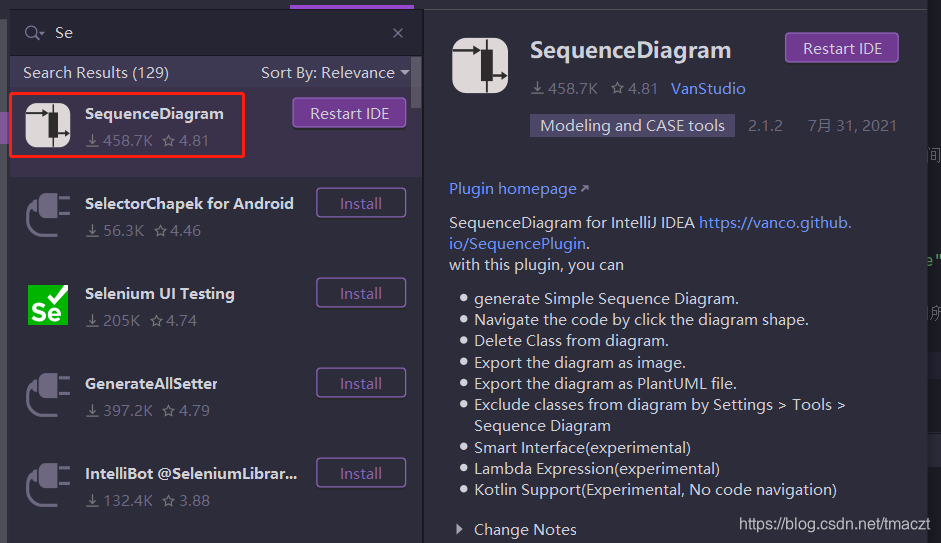Open the VanStudio vendor link
The width and height of the screenshot is (941, 543).
tap(708, 88)
